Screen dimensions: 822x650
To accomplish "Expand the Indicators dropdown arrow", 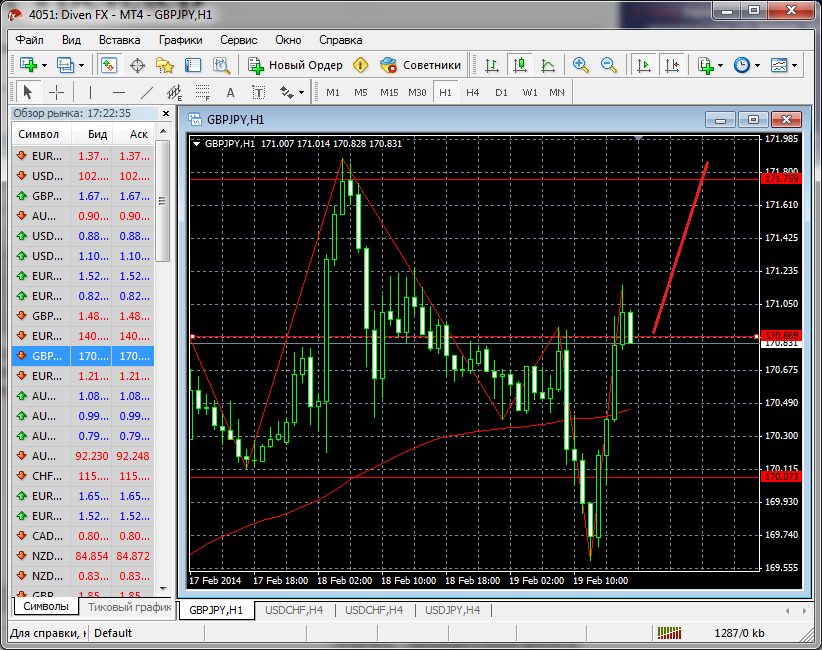I will pyautogui.click(x=720, y=66).
